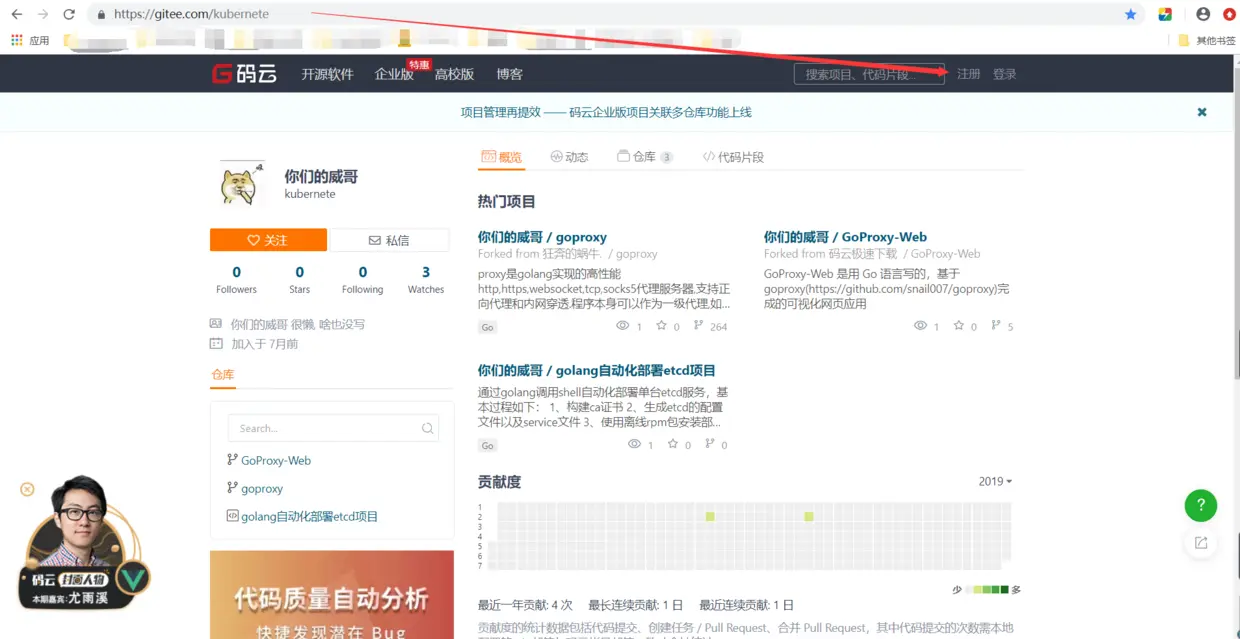Click the 尤雨溪 封面人物 promo image
This screenshot has width=1240, height=639.
(x=84, y=543)
